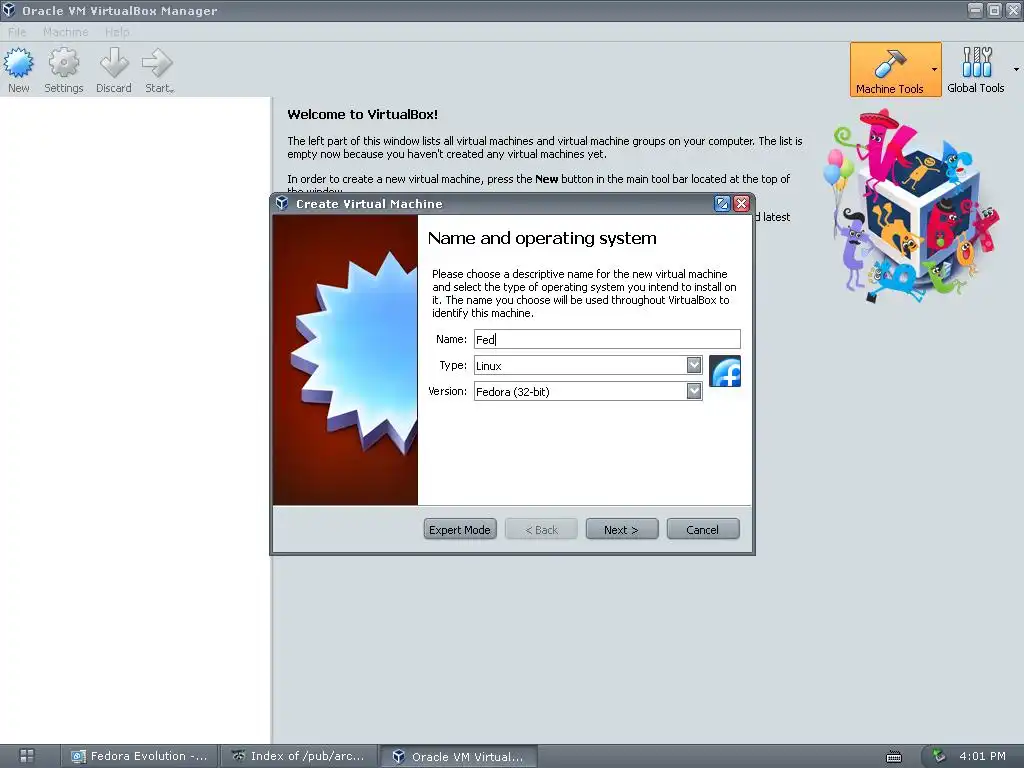Open Global Tools panel
Viewport: 1024px width, 768px height.
click(976, 70)
